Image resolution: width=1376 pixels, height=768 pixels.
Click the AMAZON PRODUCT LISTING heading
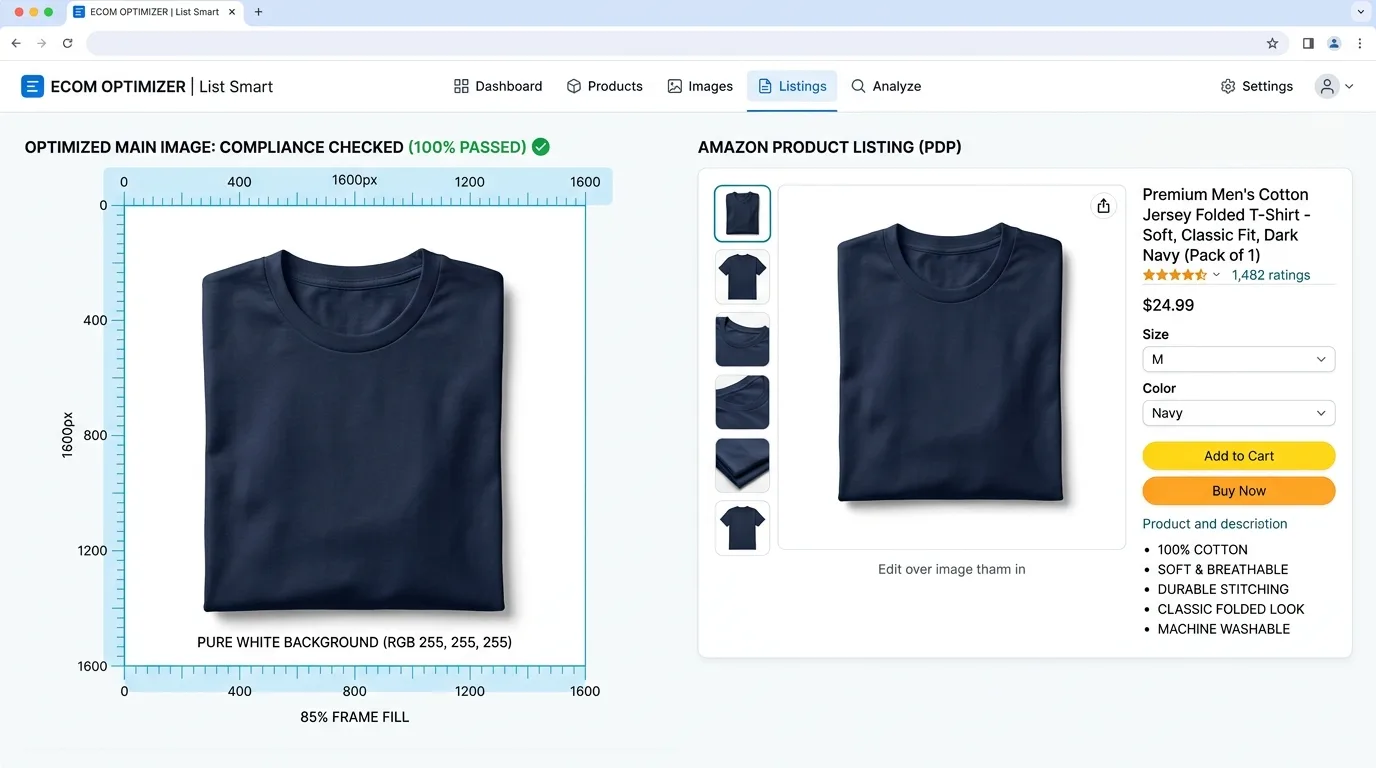(x=830, y=147)
